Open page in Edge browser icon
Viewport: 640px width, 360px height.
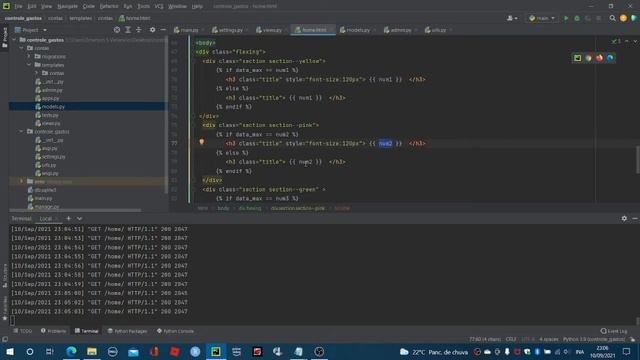pos(610,58)
